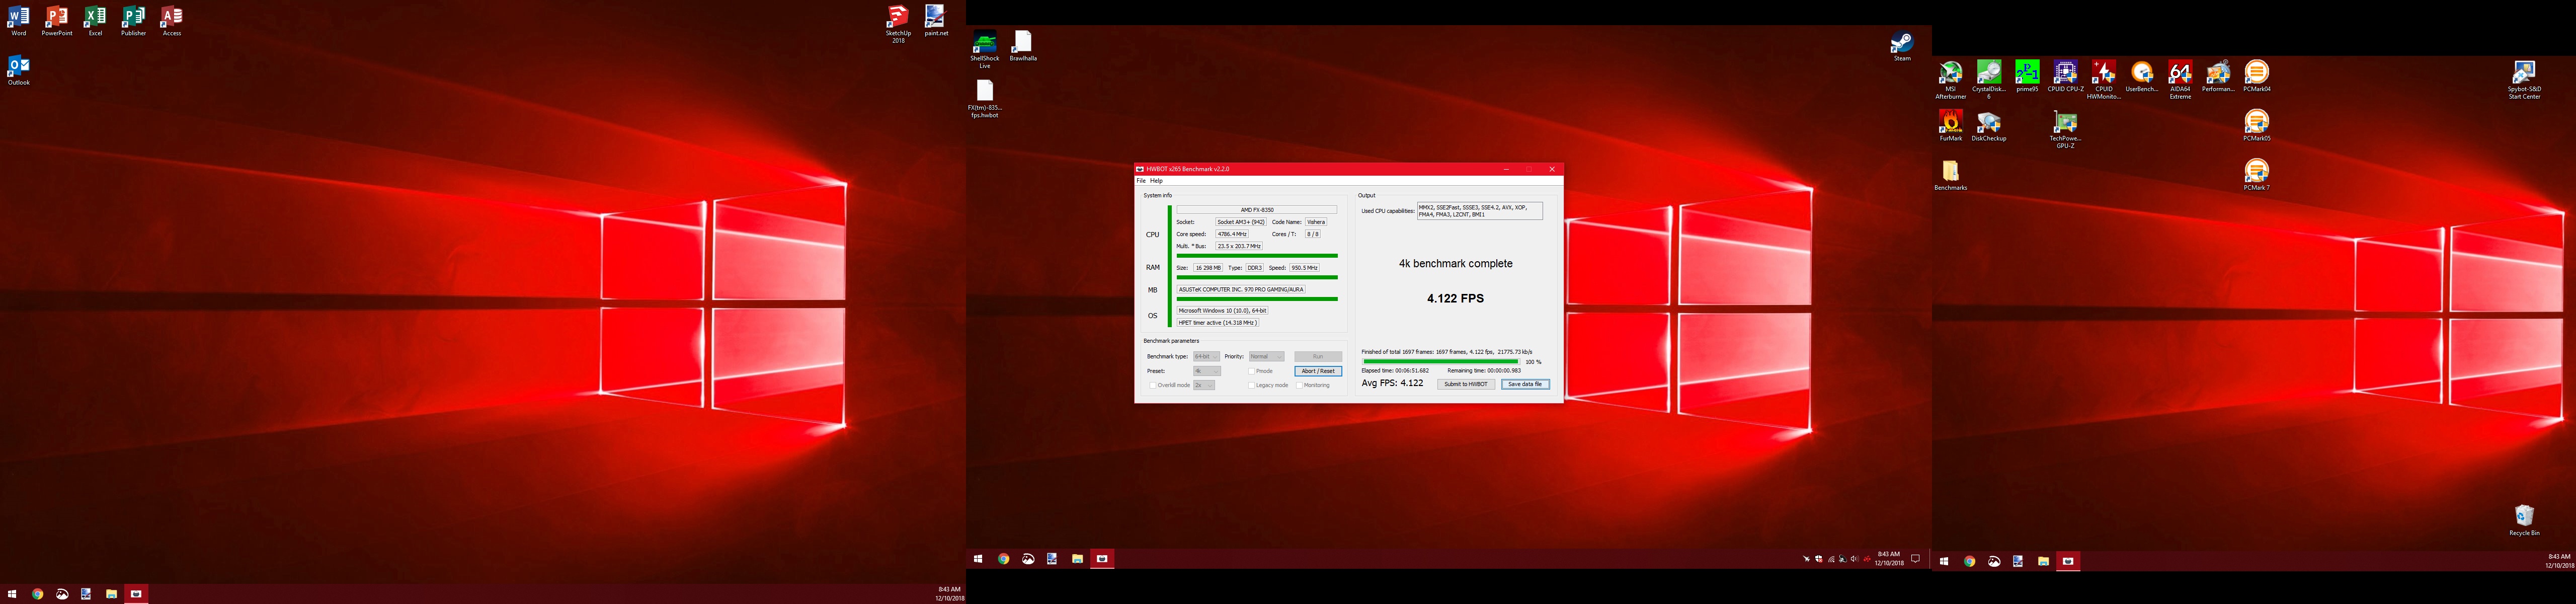2576x604 pixels.
Task: Open the Overkill 2x multiplier dropdown
Action: pos(1204,385)
